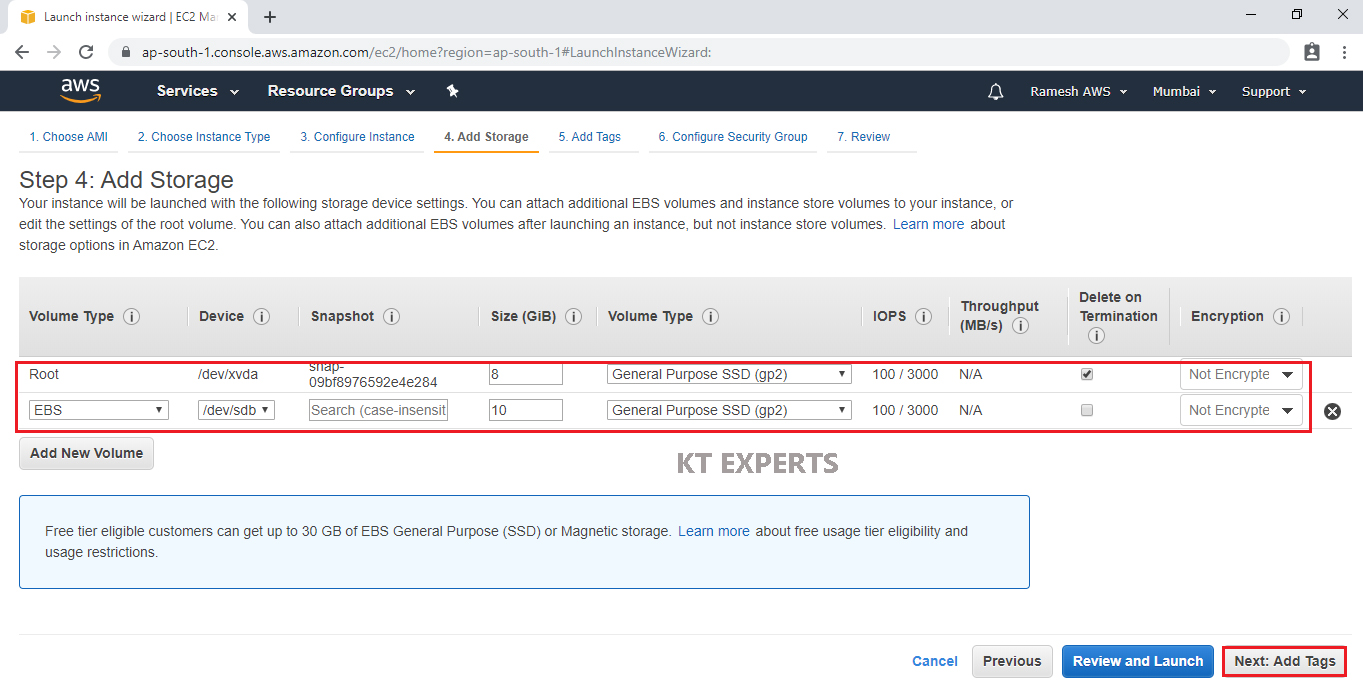Click the snapshot ID snap-09bf8976592e4e284
Screen dimensions: 1363x692
pos(373,375)
